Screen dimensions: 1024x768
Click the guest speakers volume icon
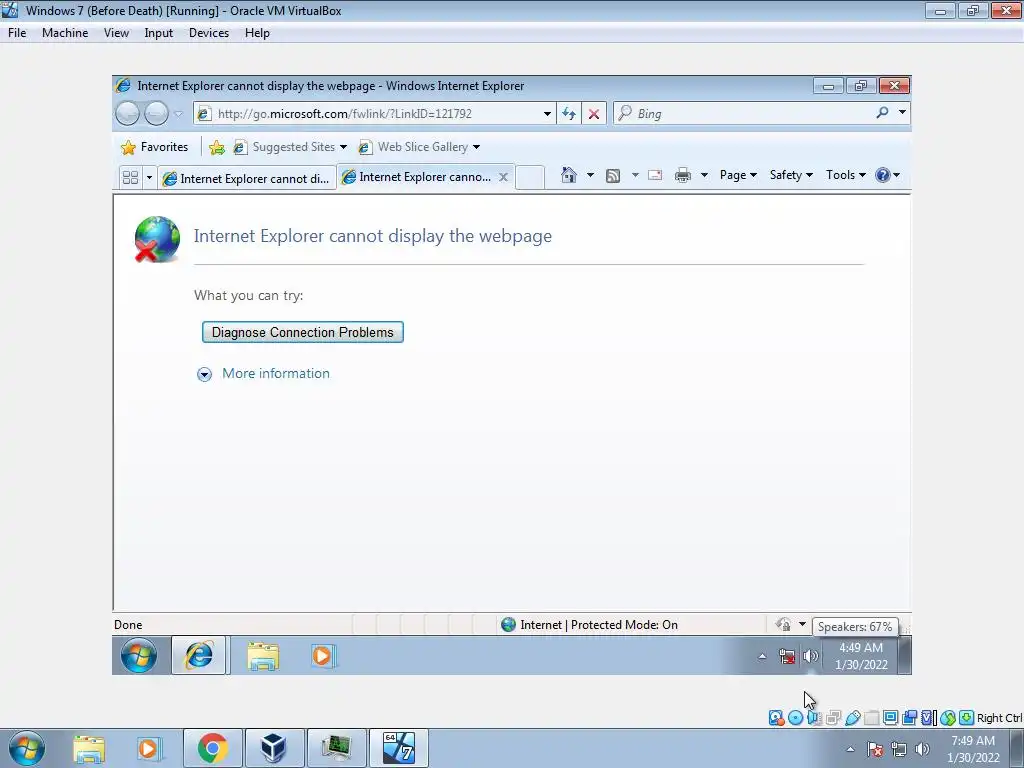[x=810, y=656]
